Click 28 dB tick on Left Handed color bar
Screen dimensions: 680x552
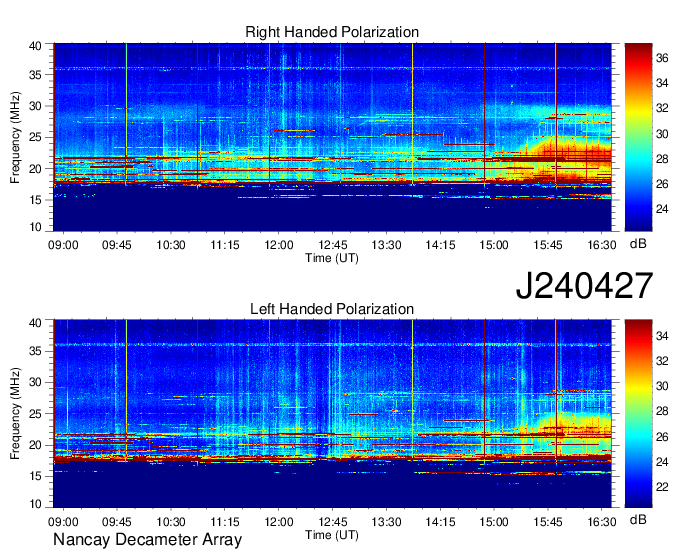(662, 411)
